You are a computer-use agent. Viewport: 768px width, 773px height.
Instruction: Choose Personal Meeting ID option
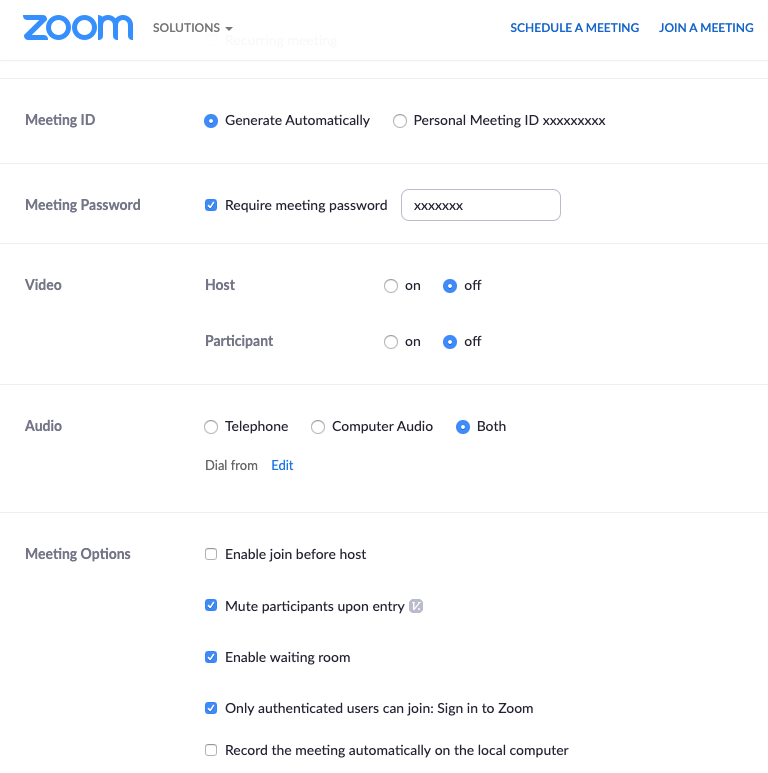[400, 121]
